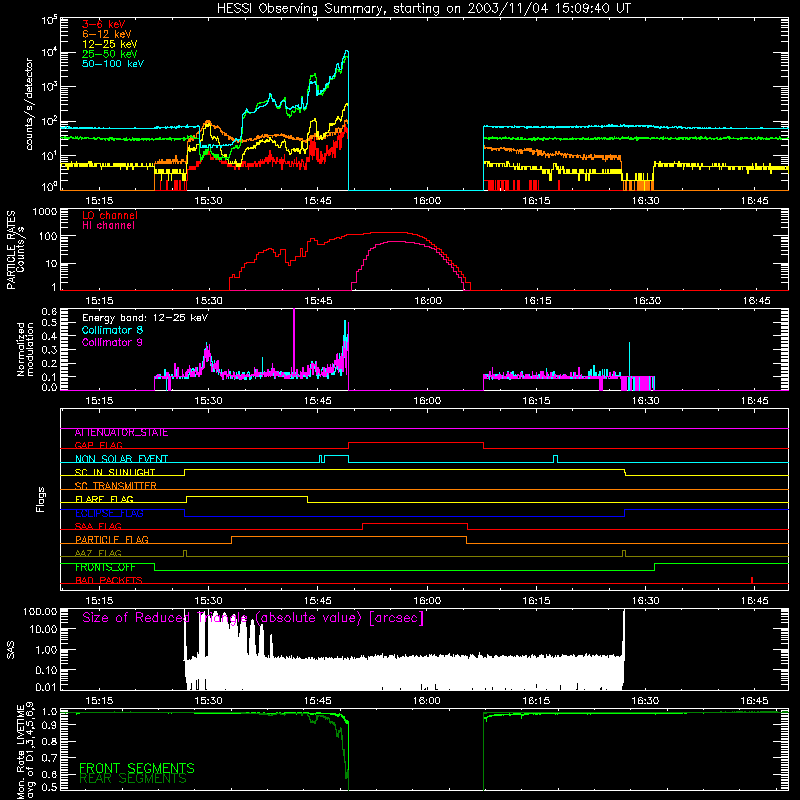Click the 'Energy band: 12-25 keV' caption
The width and height of the screenshot is (800, 800).
[145, 318]
